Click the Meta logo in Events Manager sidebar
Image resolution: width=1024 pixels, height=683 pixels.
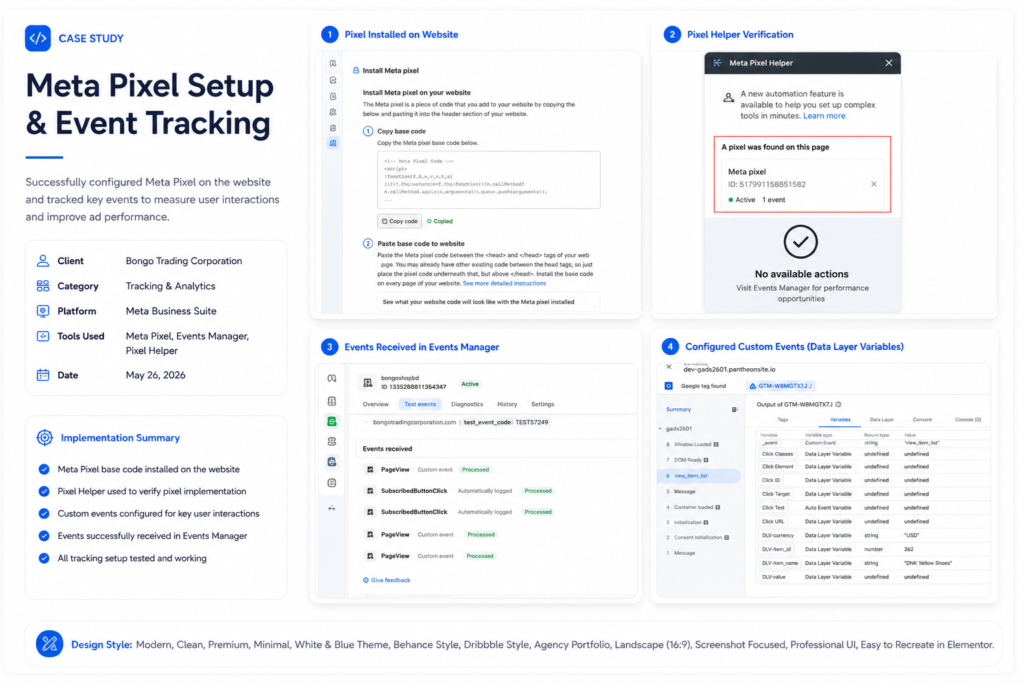pyautogui.click(x=332, y=379)
